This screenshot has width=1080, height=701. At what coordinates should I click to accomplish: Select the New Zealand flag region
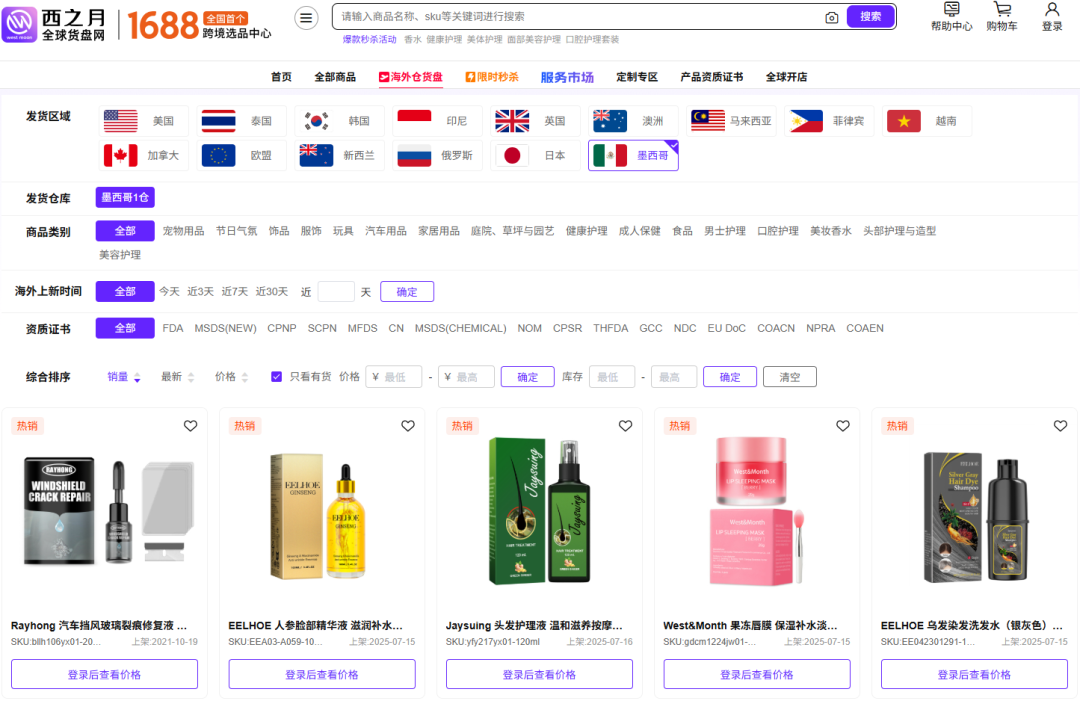point(338,156)
